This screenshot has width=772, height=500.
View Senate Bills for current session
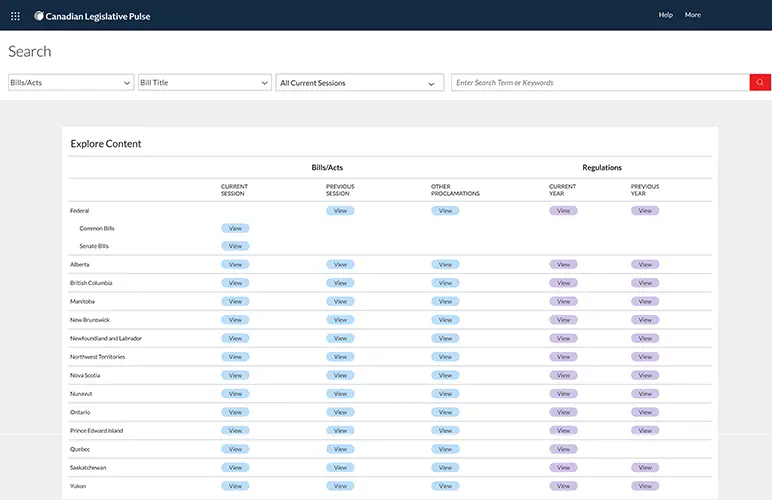point(235,246)
